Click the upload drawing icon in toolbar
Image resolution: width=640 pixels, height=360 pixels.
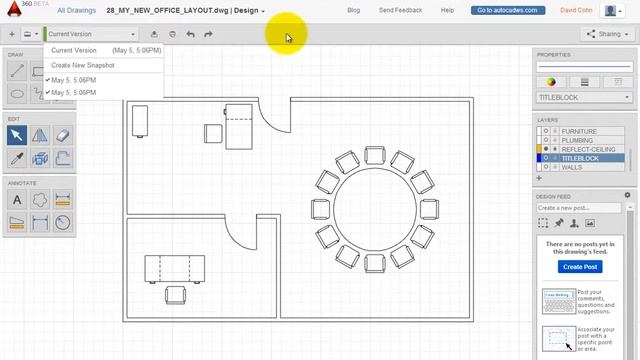pyautogui.click(x=154, y=34)
